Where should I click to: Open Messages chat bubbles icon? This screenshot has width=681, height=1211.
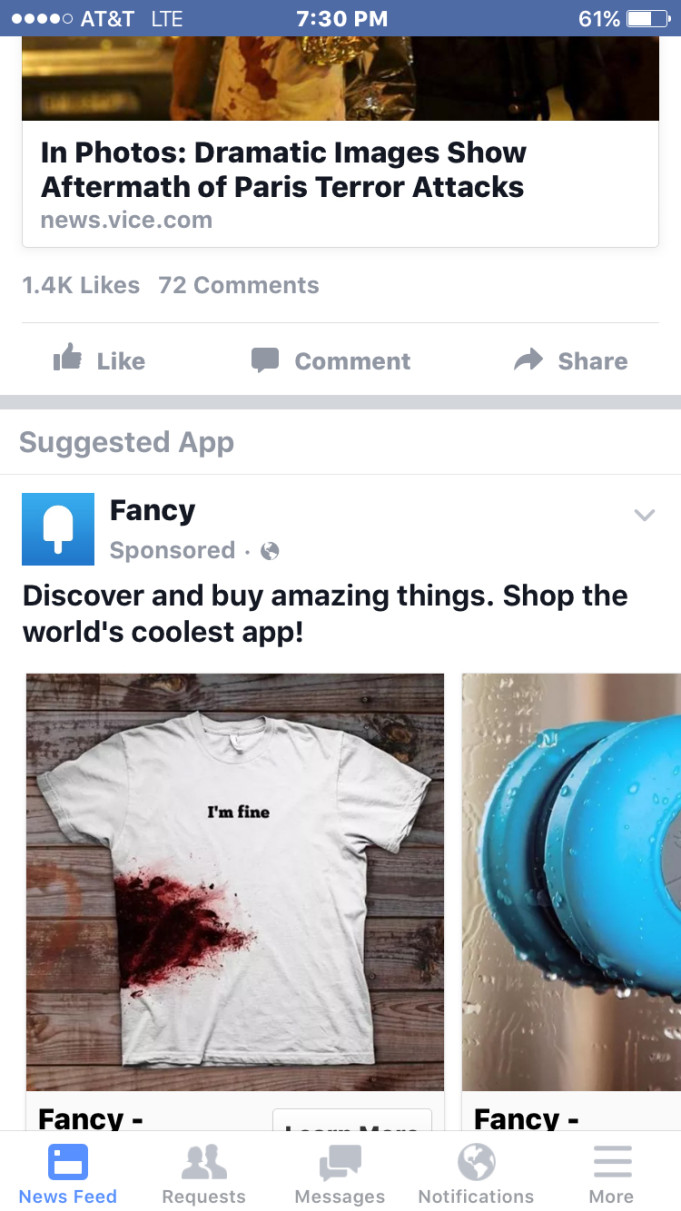[x=340, y=1162]
